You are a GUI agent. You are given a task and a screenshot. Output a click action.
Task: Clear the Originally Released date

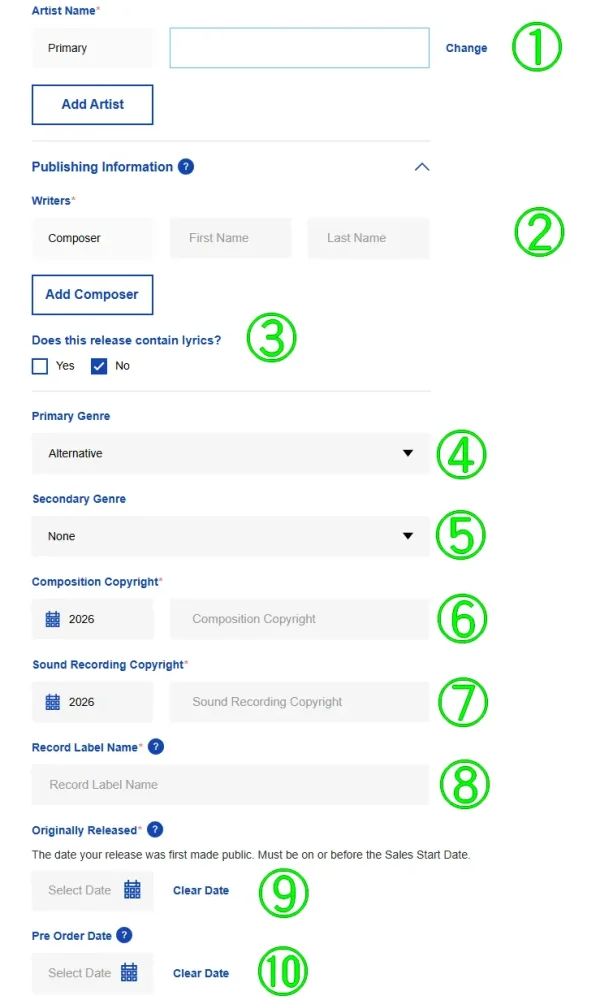[201, 891]
